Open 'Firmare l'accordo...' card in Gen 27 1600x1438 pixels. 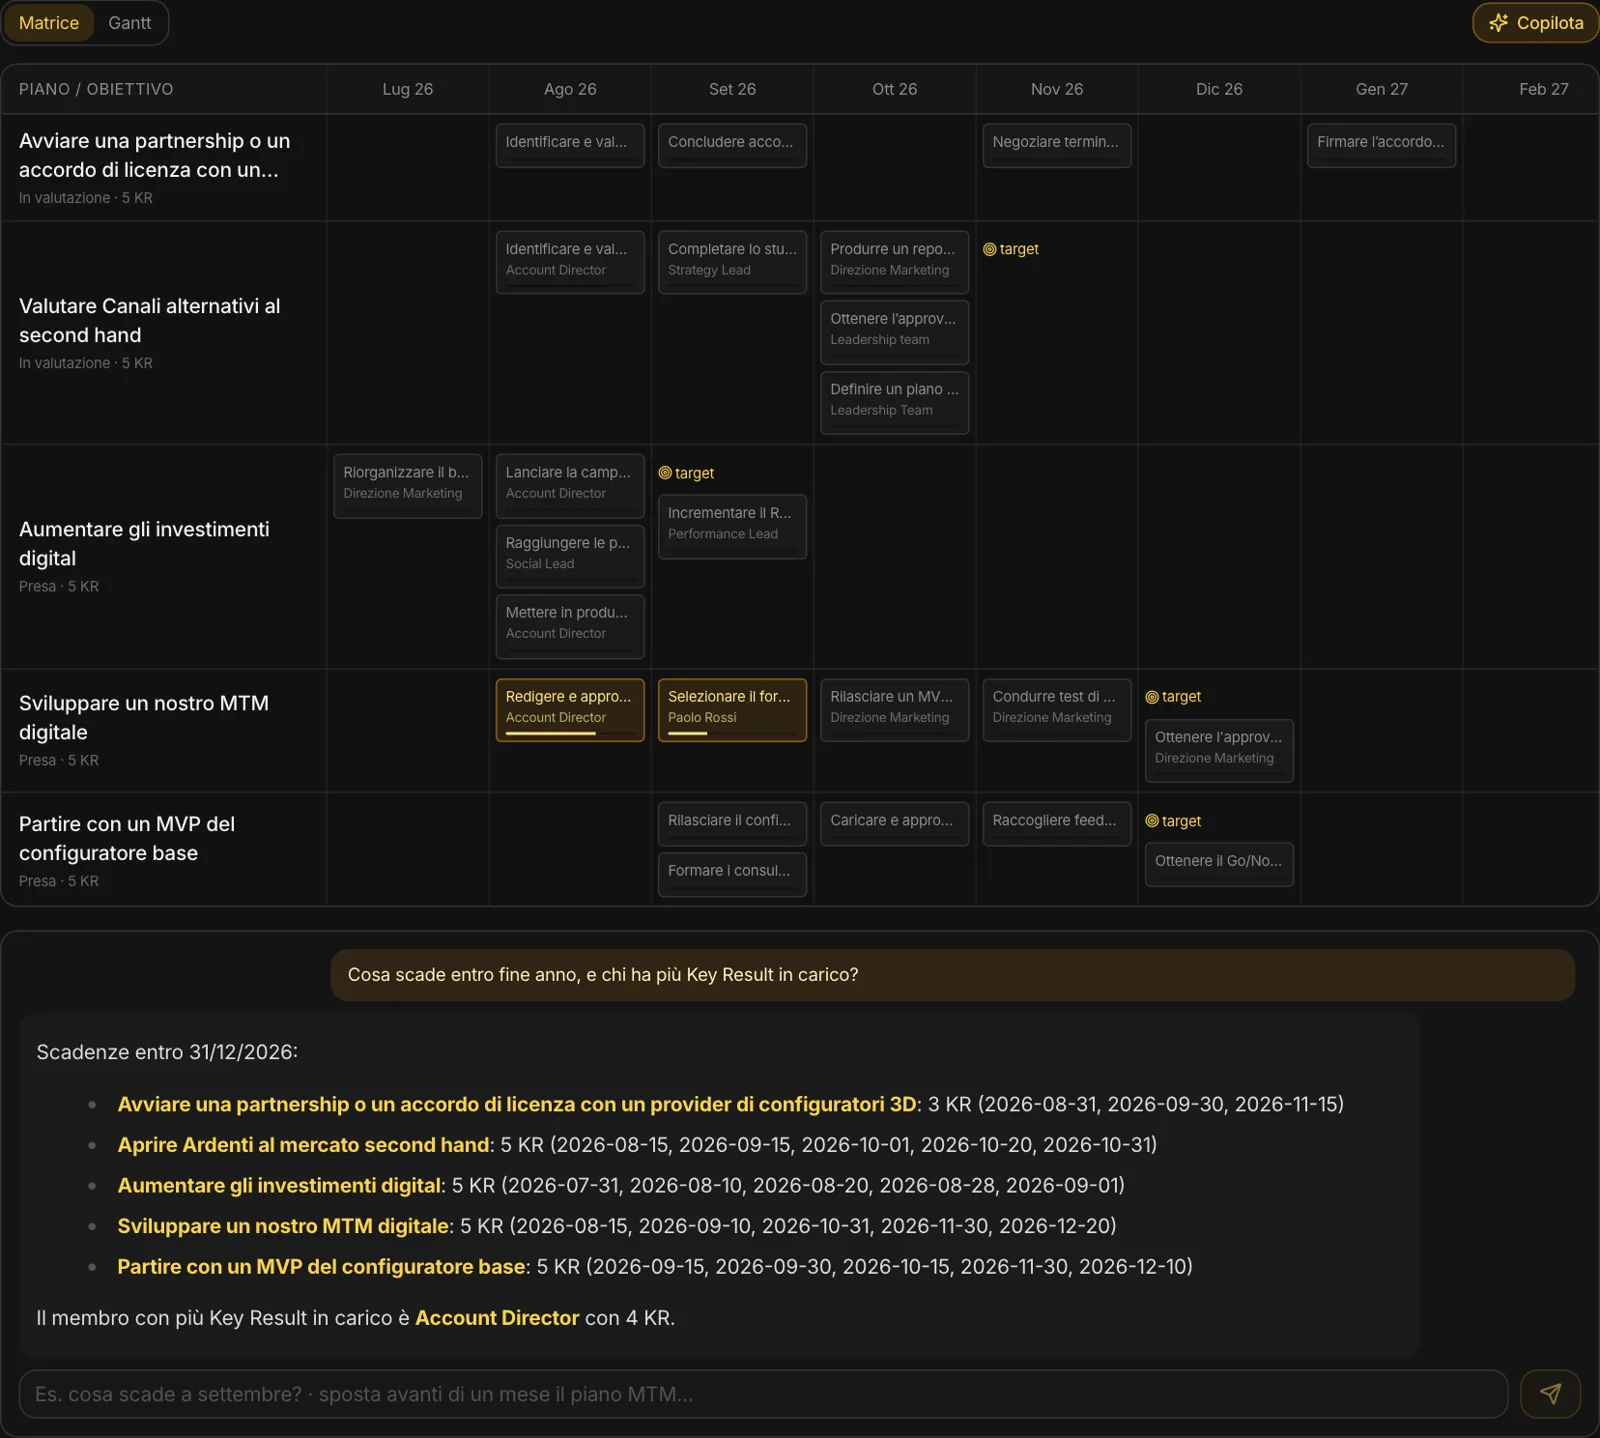click(1381, 145)
